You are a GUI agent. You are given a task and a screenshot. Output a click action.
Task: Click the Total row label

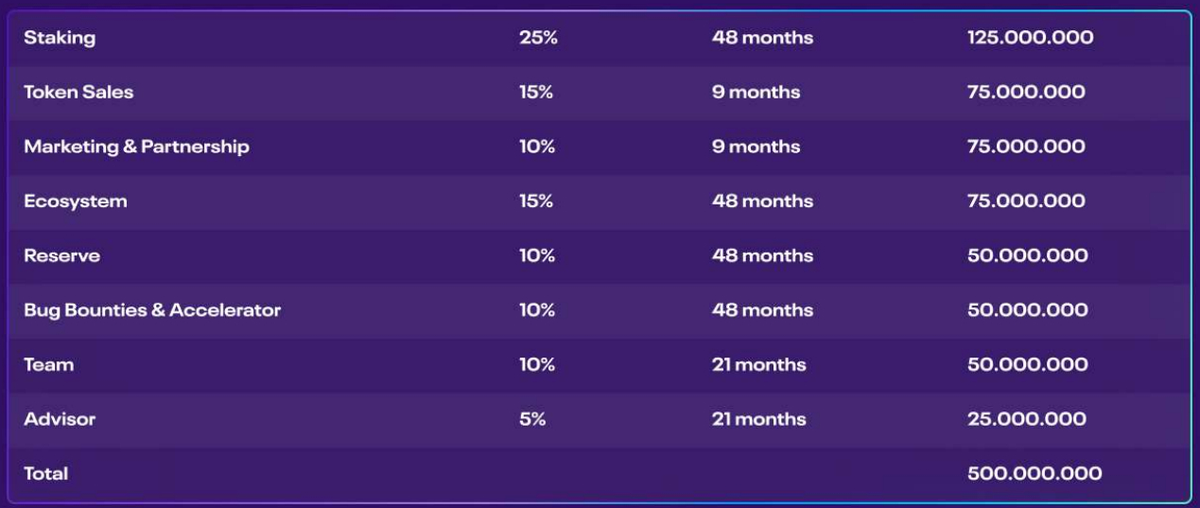coord(46,474)
